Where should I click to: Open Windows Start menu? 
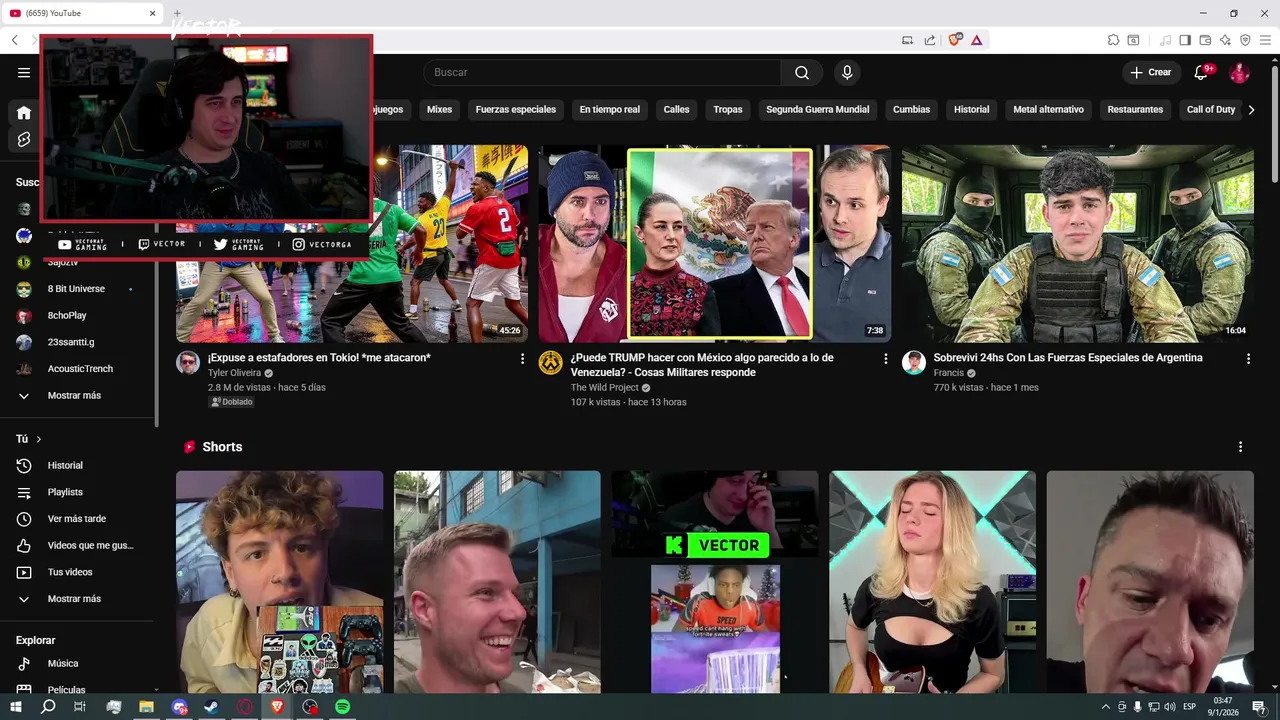15,707
